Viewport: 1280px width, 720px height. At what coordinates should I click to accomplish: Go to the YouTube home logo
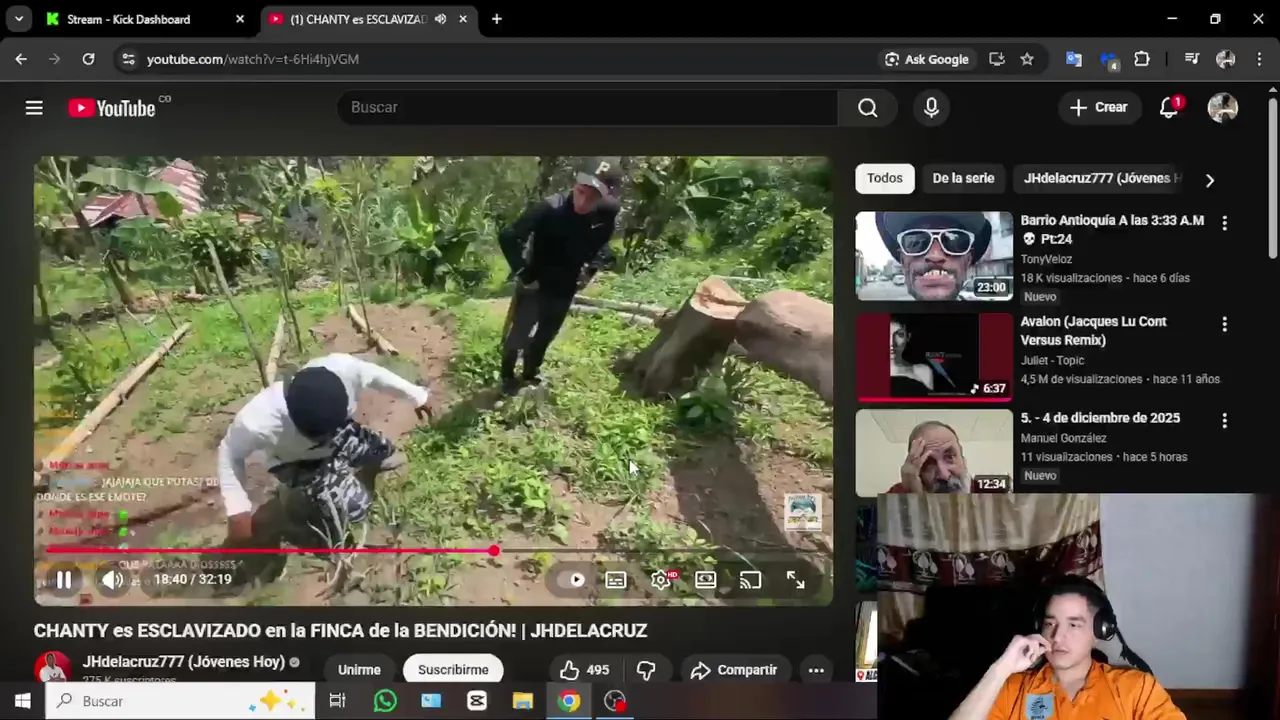tap(112, 108)
